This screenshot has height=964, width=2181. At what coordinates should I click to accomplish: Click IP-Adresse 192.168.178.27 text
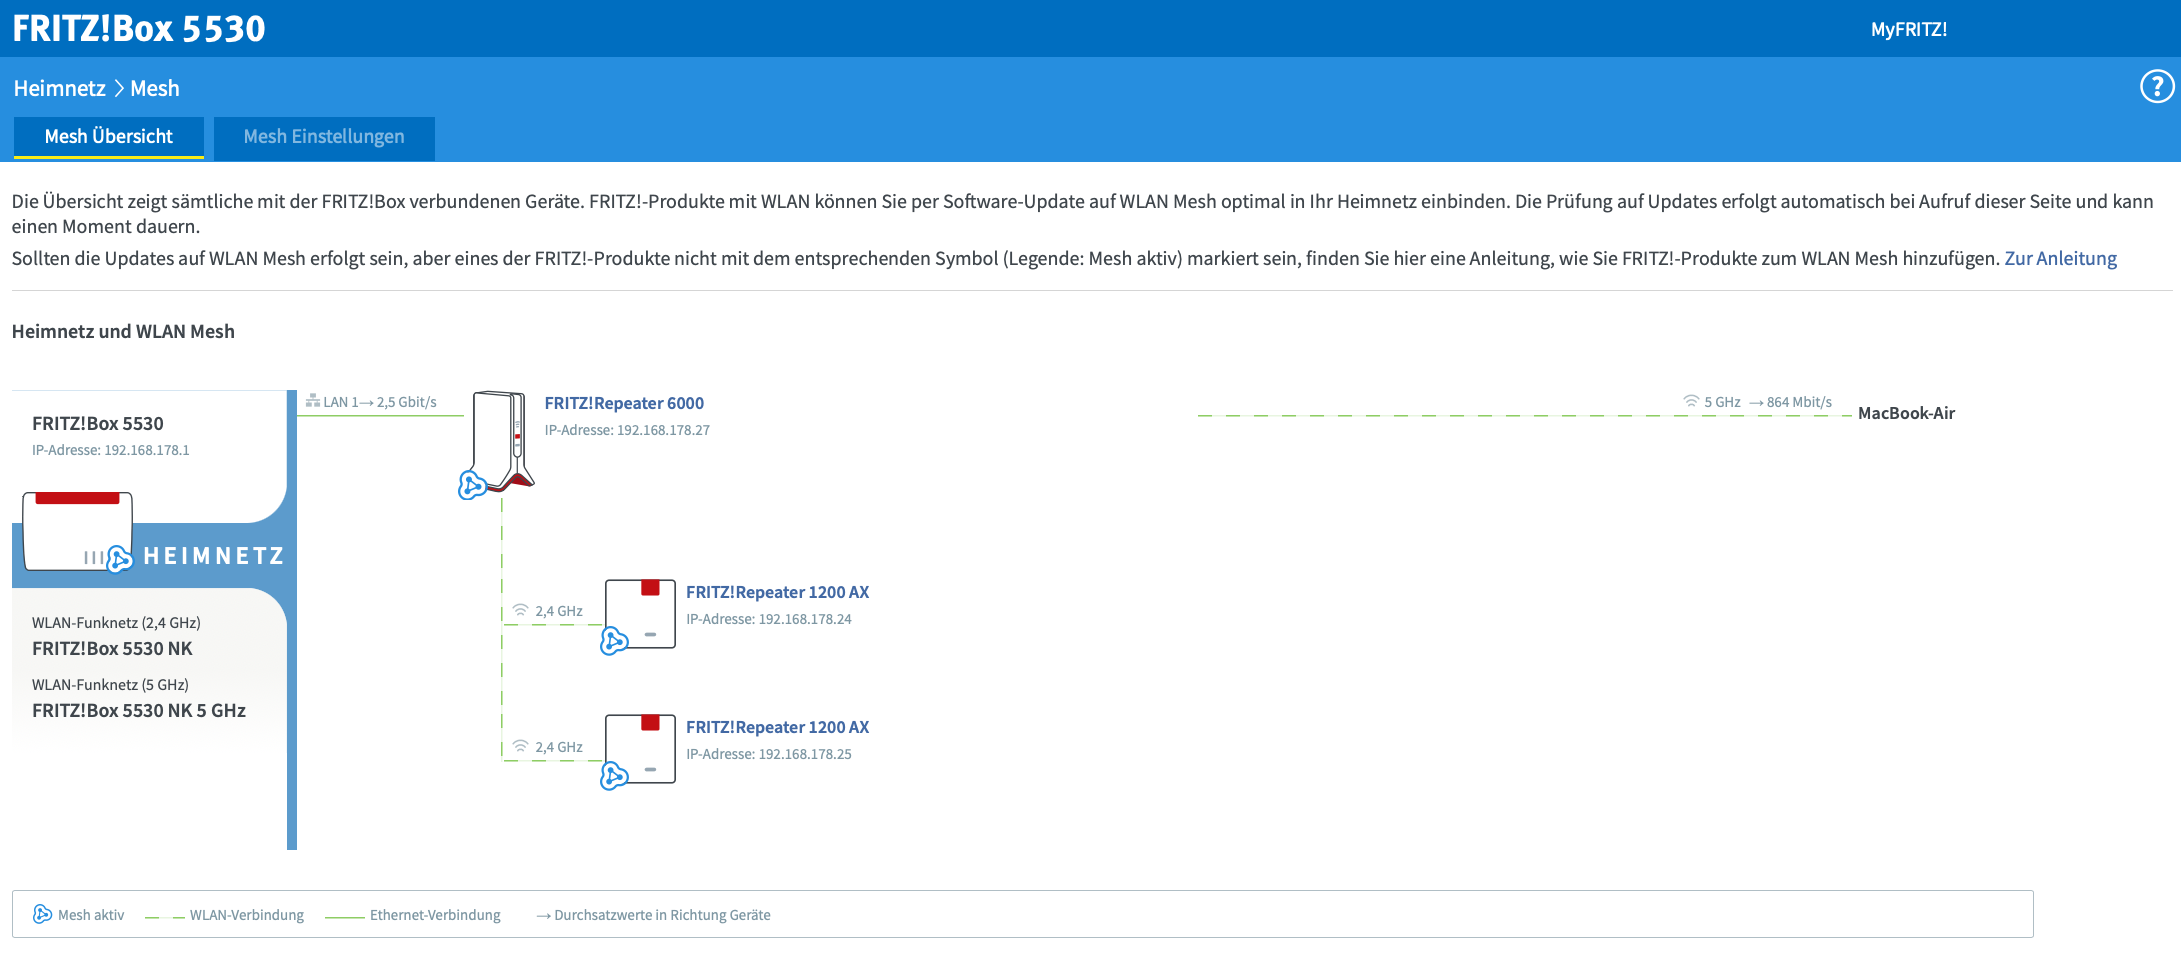pyautogui.click(x=627, y=430)
